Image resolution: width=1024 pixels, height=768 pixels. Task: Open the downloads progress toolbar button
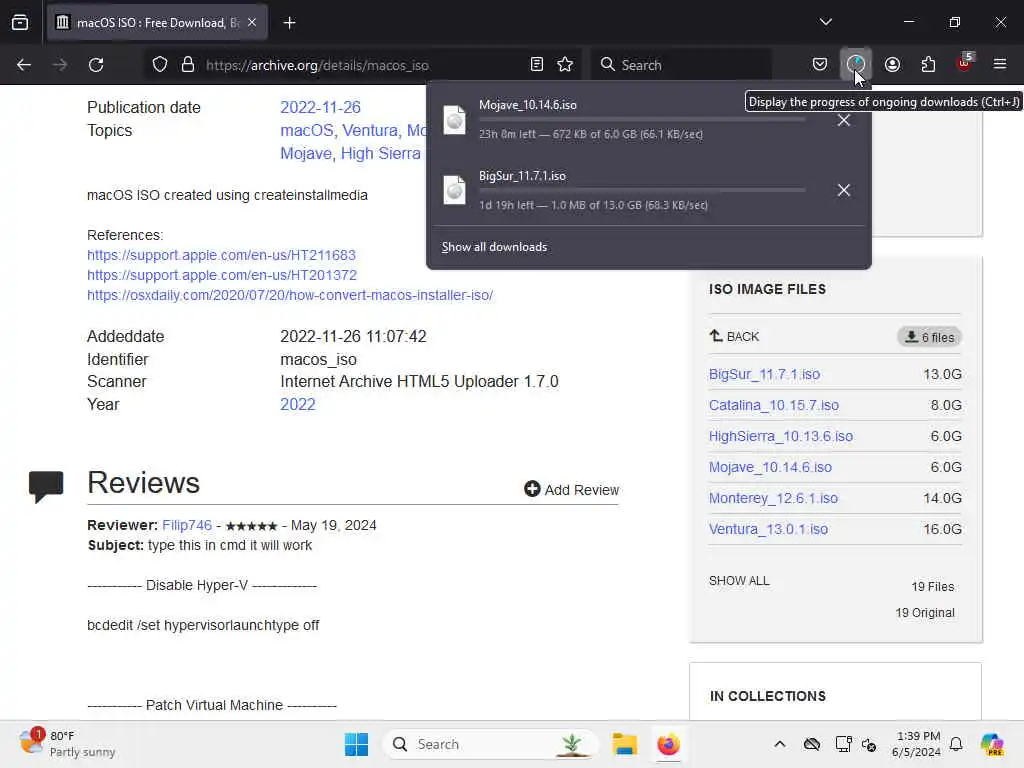tap(856, 65)
